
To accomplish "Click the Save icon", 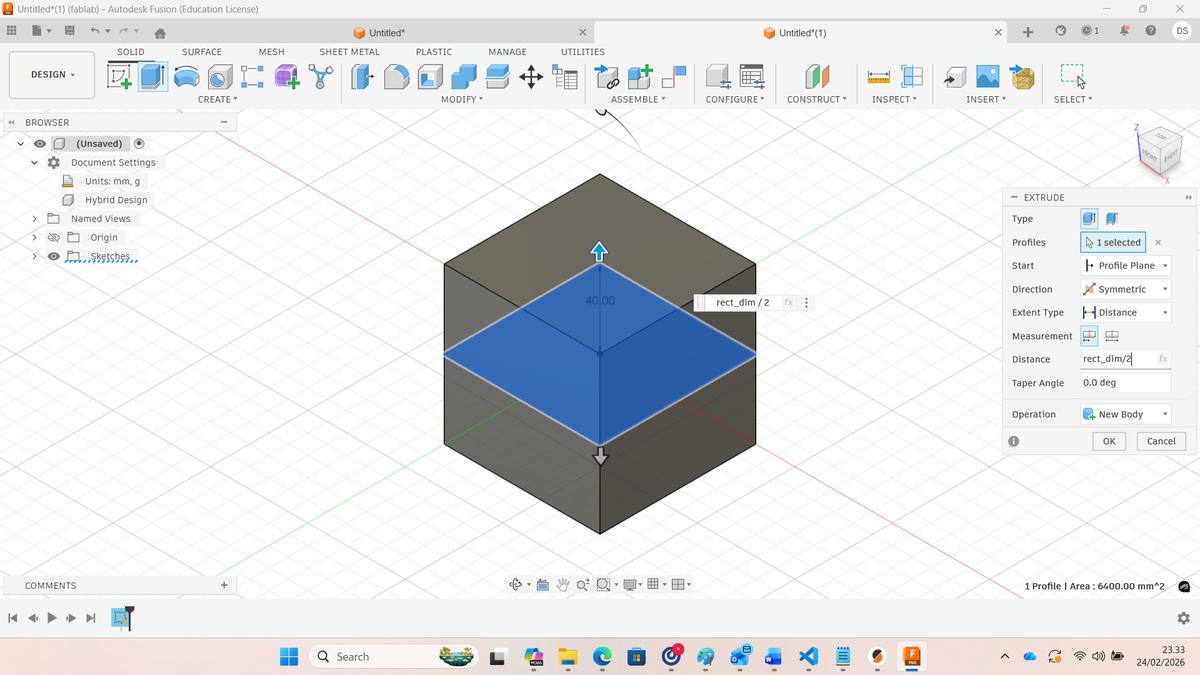I will tap(70, 31).
